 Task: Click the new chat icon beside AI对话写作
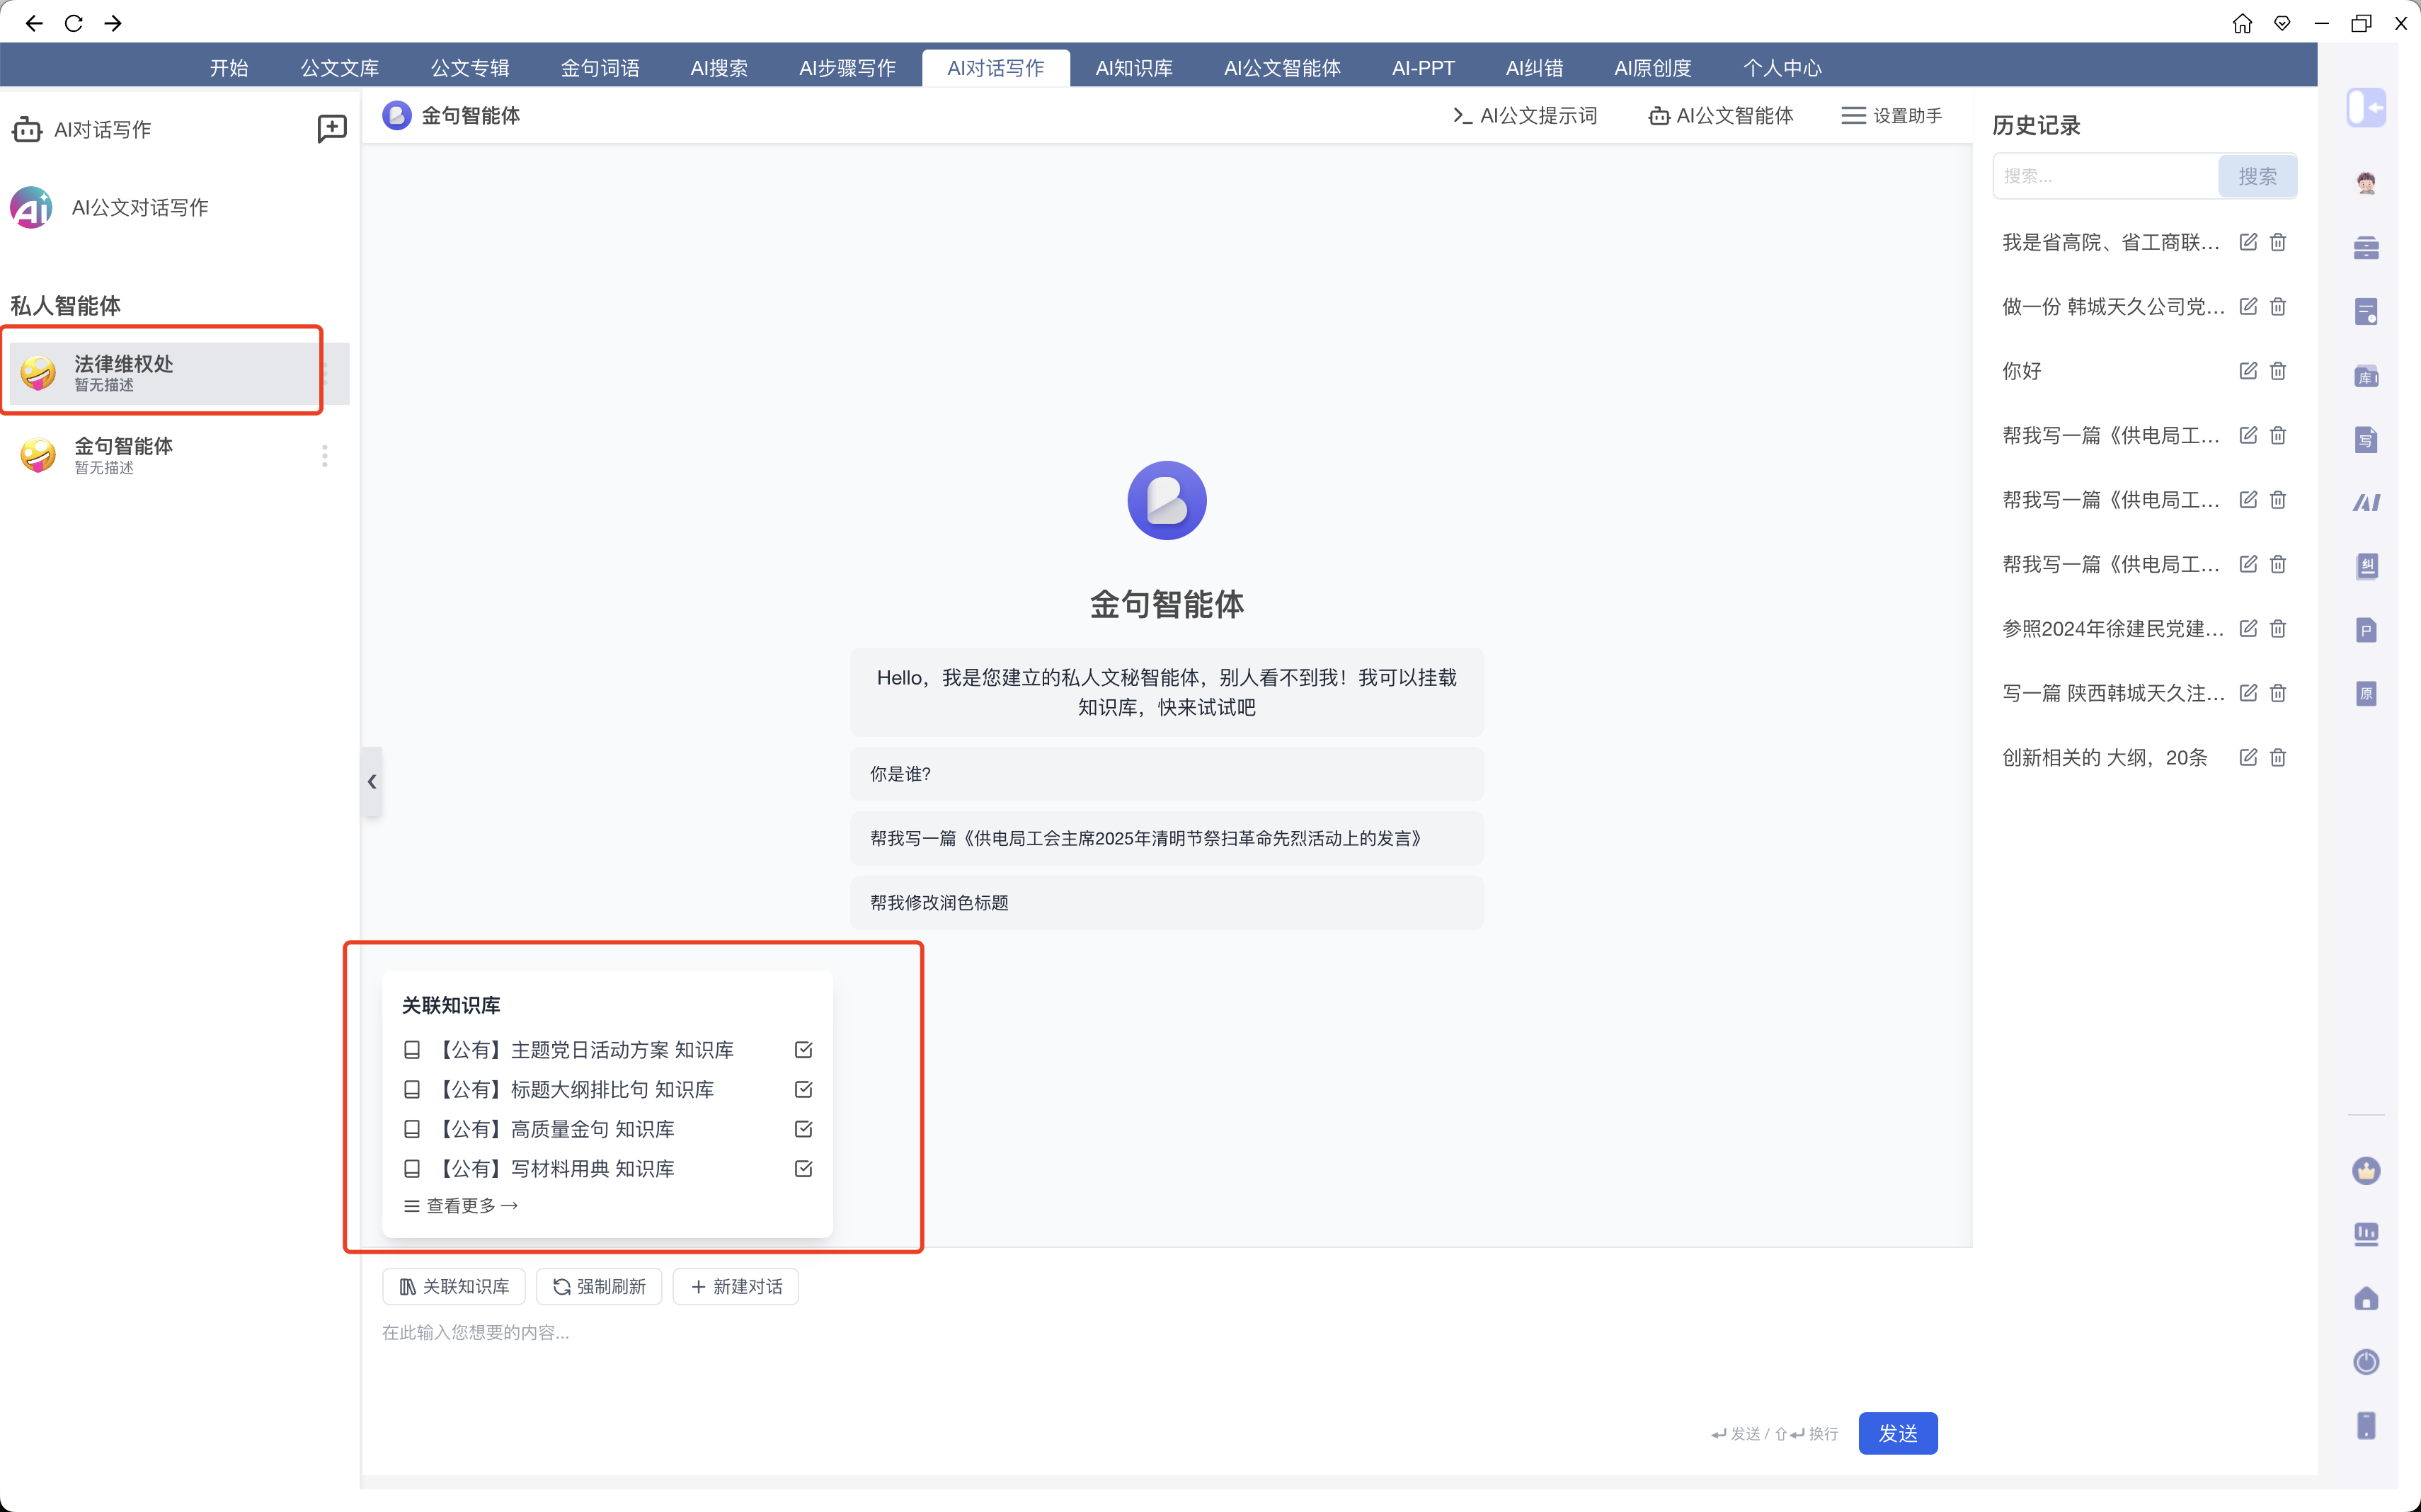point(331,129)
